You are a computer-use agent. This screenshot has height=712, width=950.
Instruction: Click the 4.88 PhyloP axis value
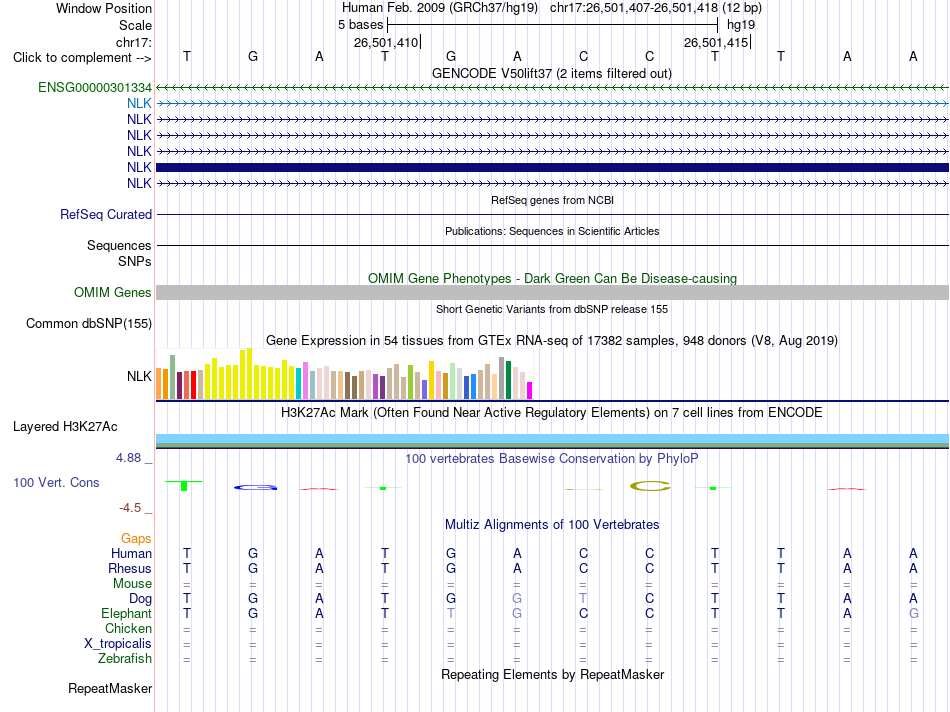[128, 457]
